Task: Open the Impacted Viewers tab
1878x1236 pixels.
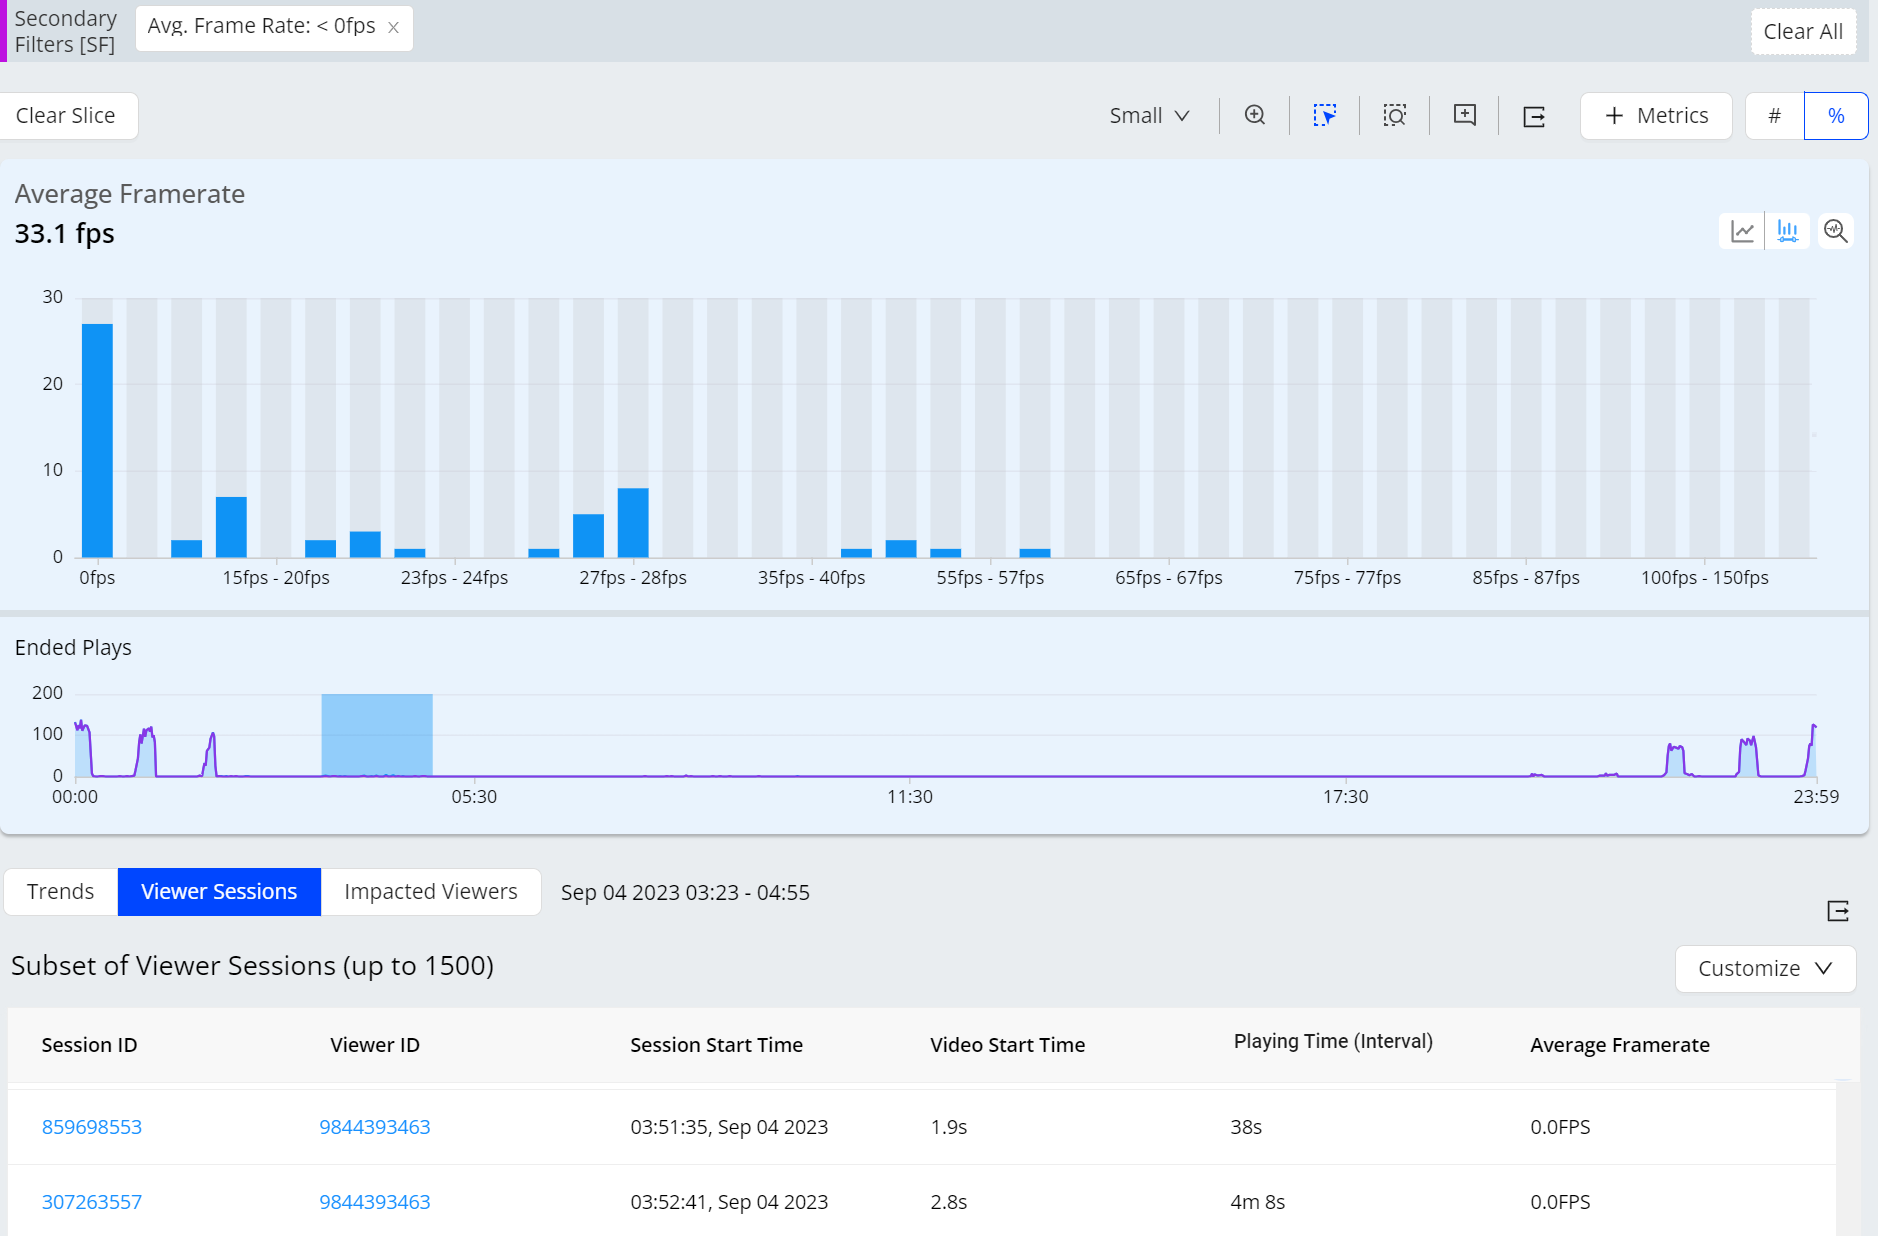Action: click(x=430, y=892)
